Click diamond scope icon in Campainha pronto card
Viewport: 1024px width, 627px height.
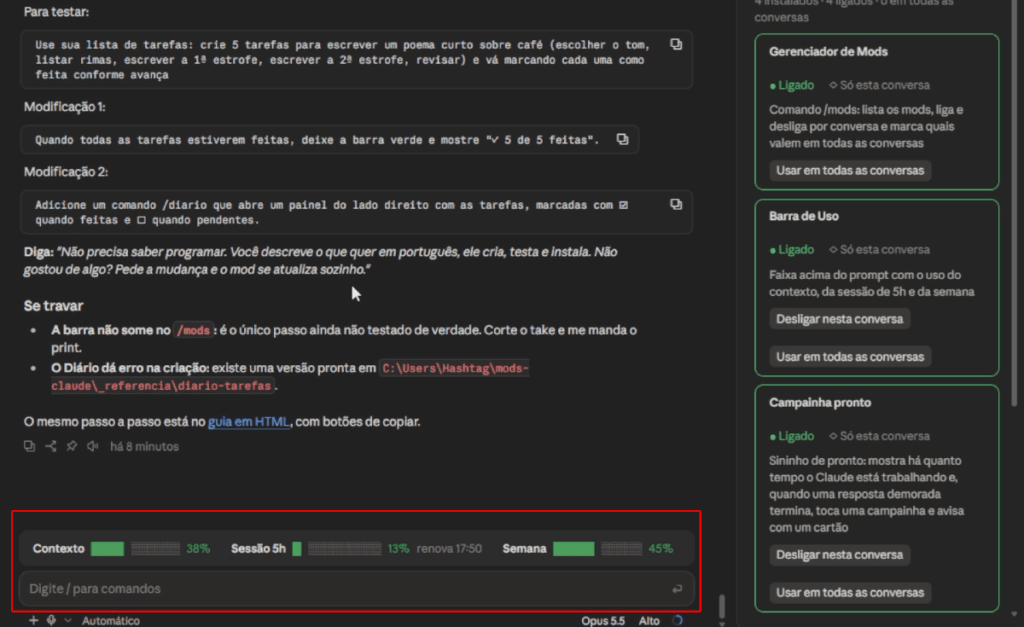[x=833, y=436]
